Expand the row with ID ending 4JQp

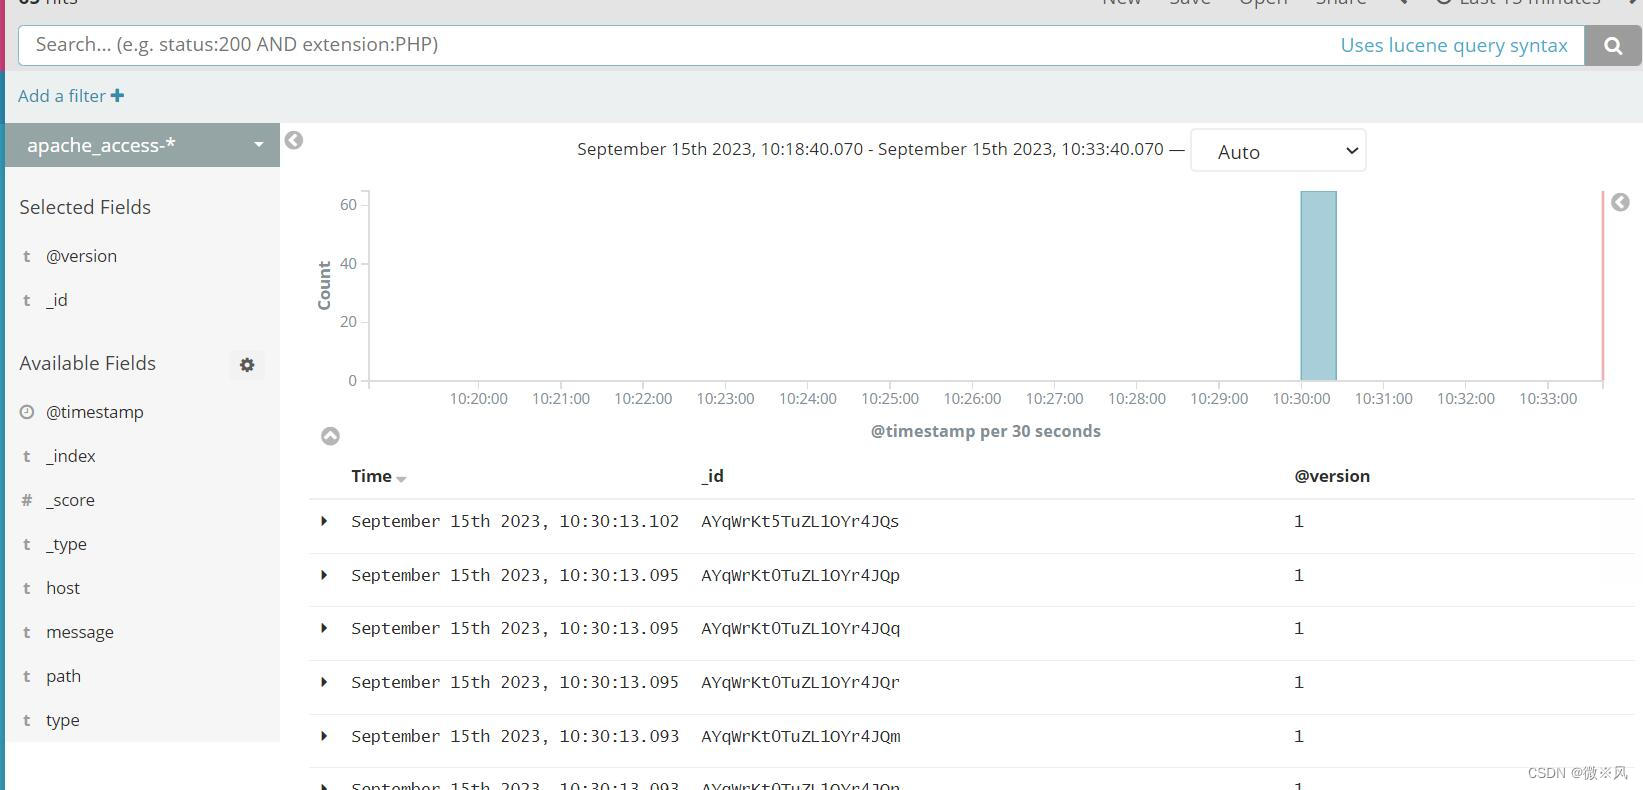[324, 575]
